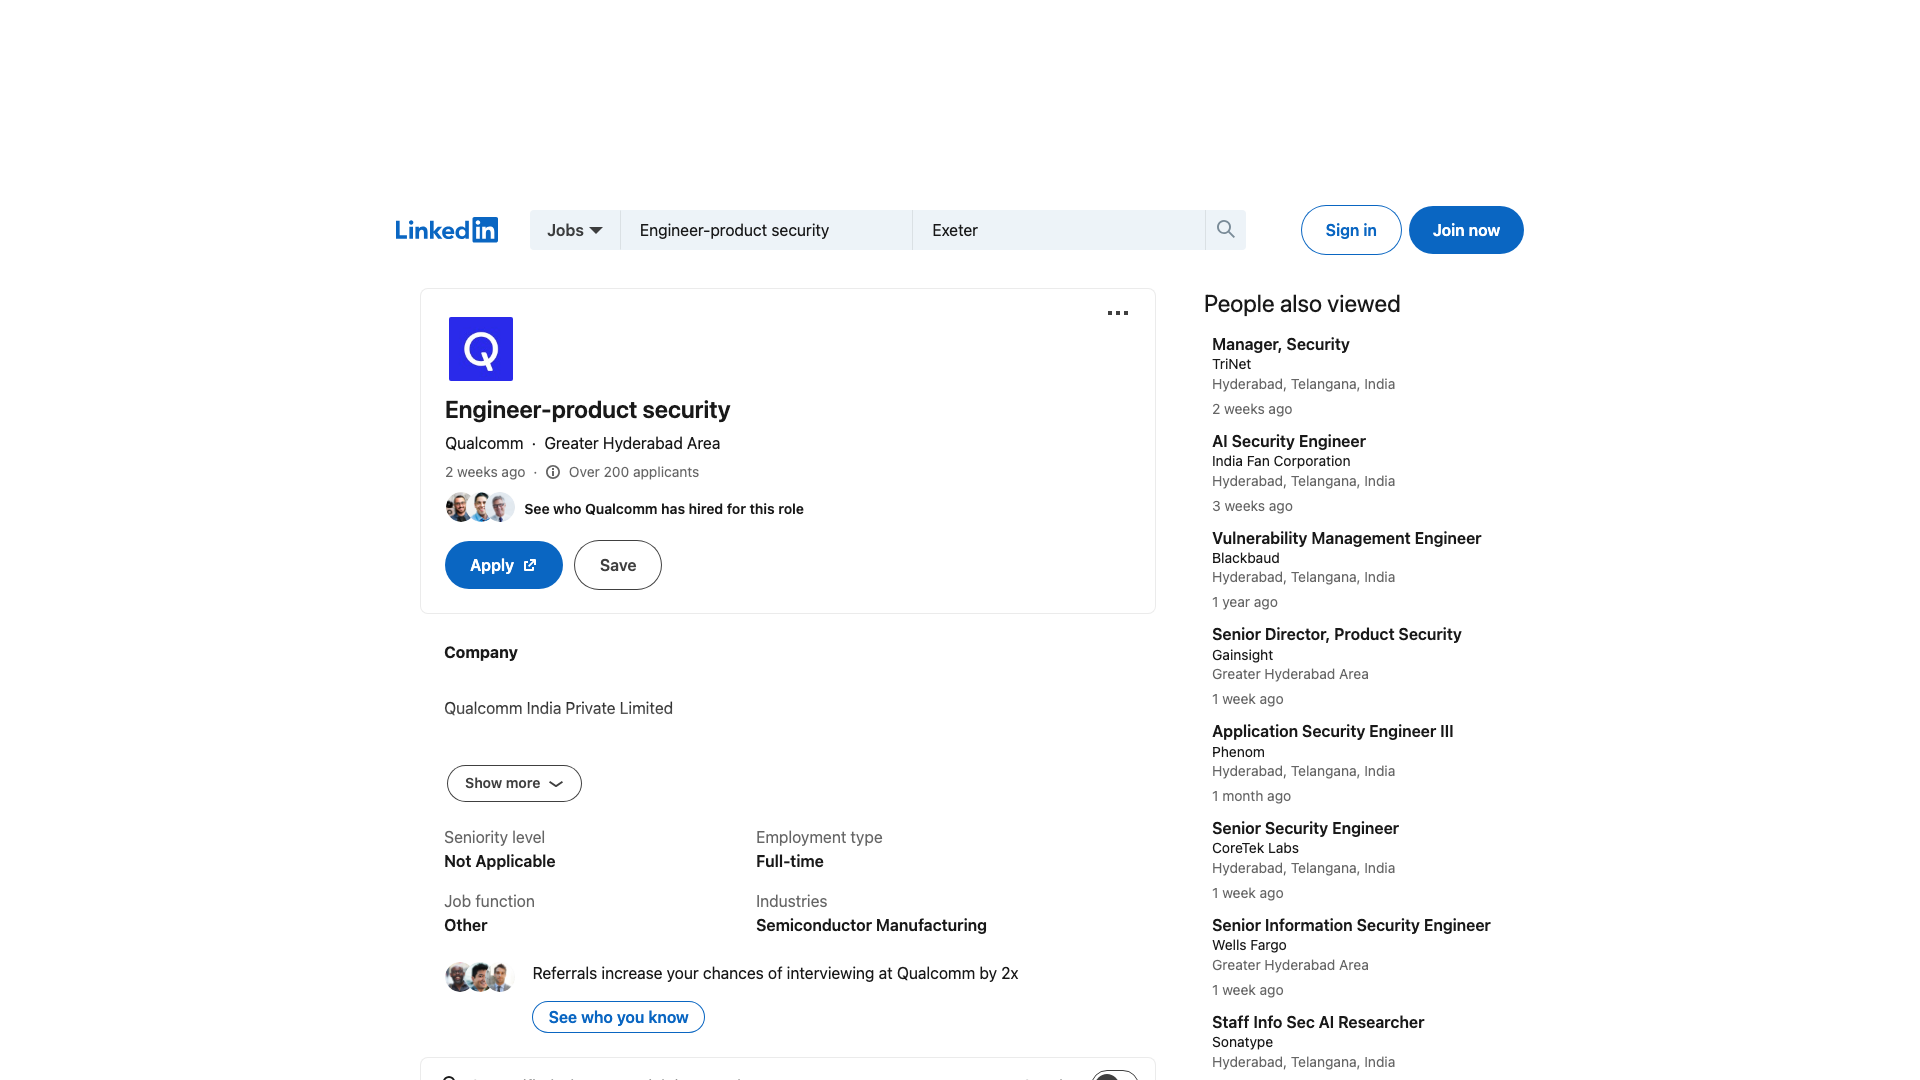The height and width of the screenshot is (1080, 1920).
Task: Click referral avatars beside referrals text
Action: (480, 976)
